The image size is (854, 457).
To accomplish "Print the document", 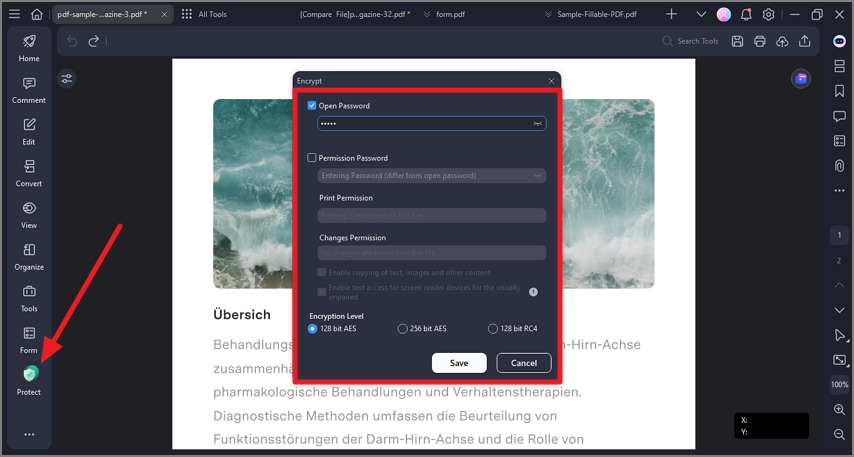I will 760,41.
